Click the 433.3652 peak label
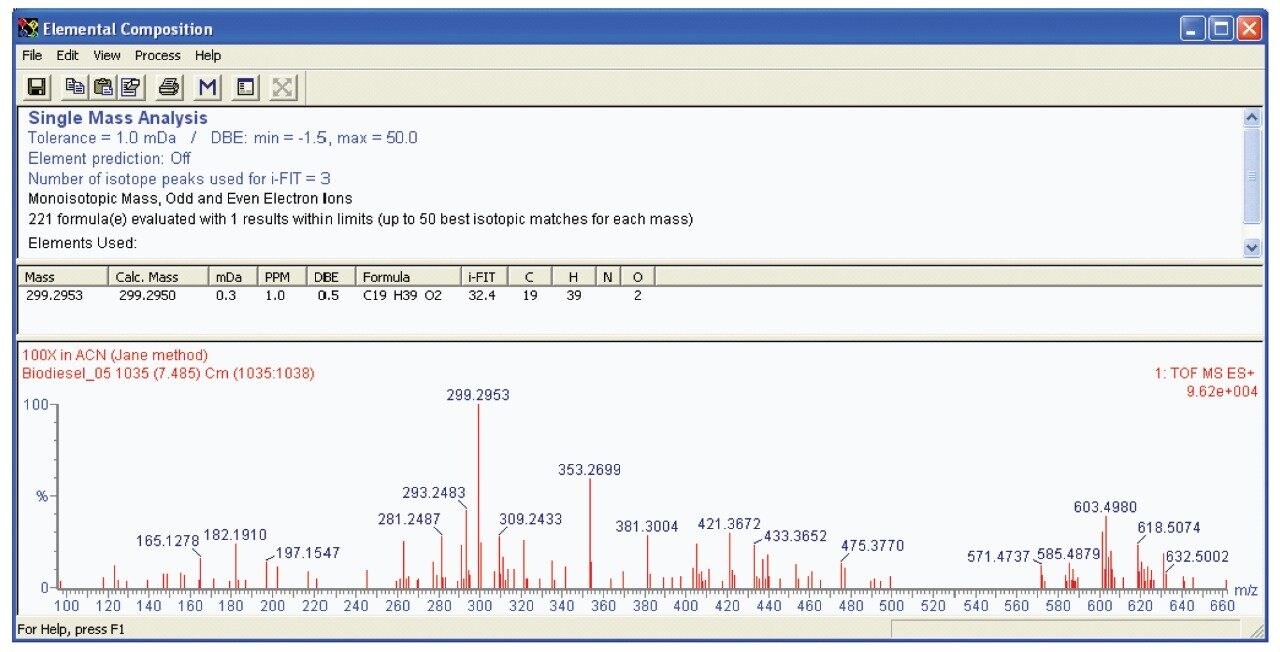This screenshot has width=1280, height=652. pos(796,536)
